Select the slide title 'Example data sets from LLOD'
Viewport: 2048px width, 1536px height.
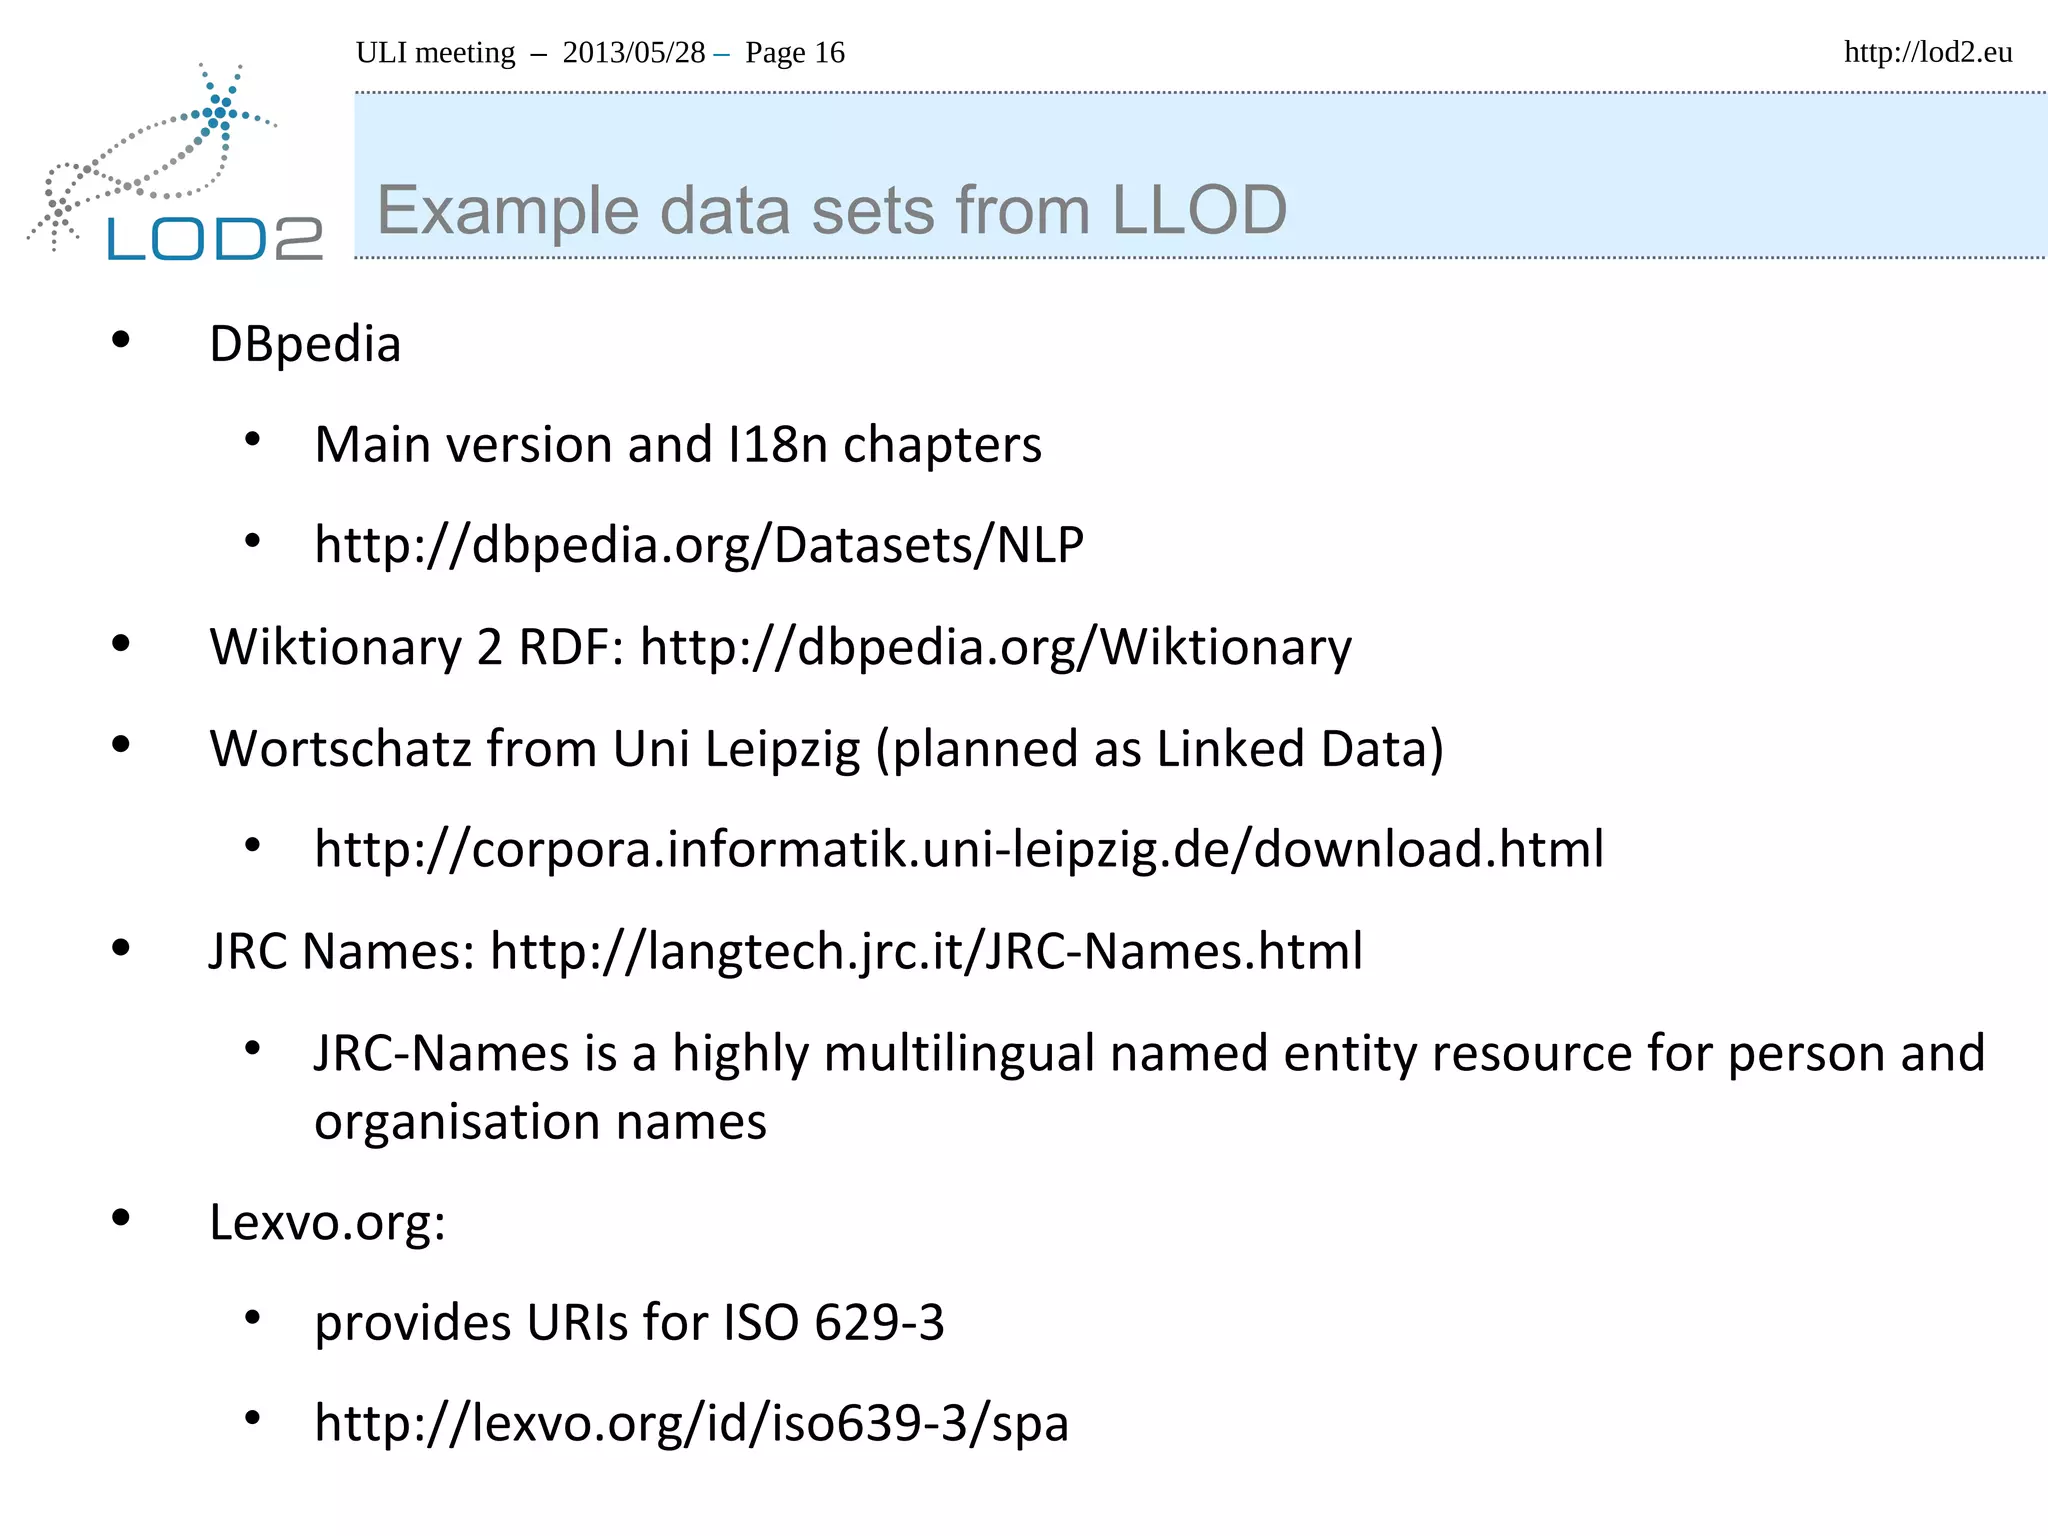point(830,211)
